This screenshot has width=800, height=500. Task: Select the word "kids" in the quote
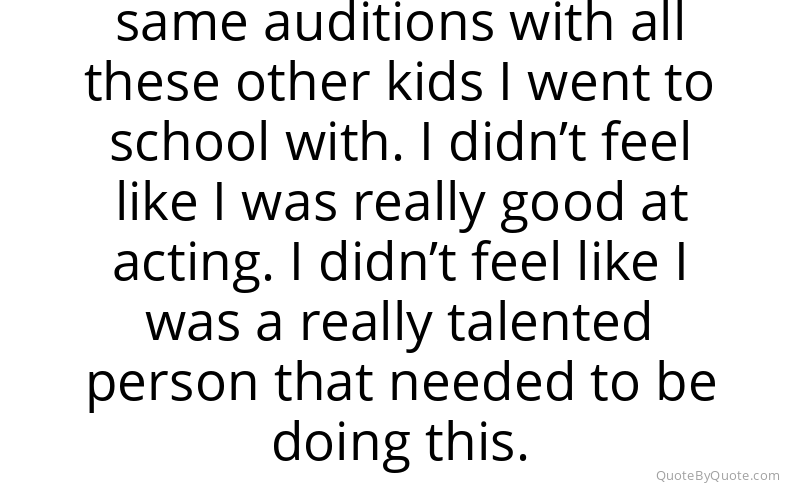tap(435, 82)
